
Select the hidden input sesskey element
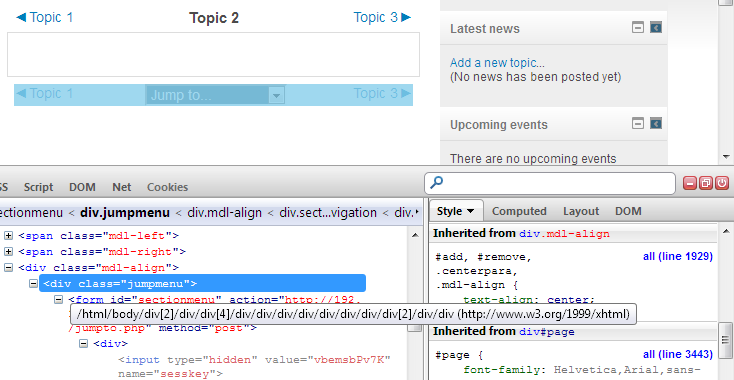coord(254,366)
